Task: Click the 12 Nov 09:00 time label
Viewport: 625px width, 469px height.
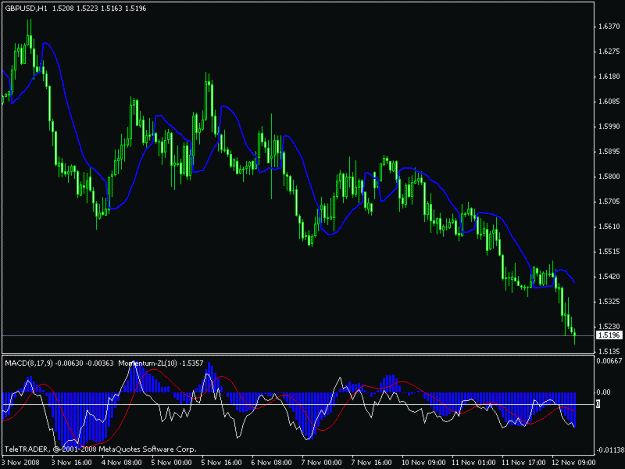Action: (573, 463)
